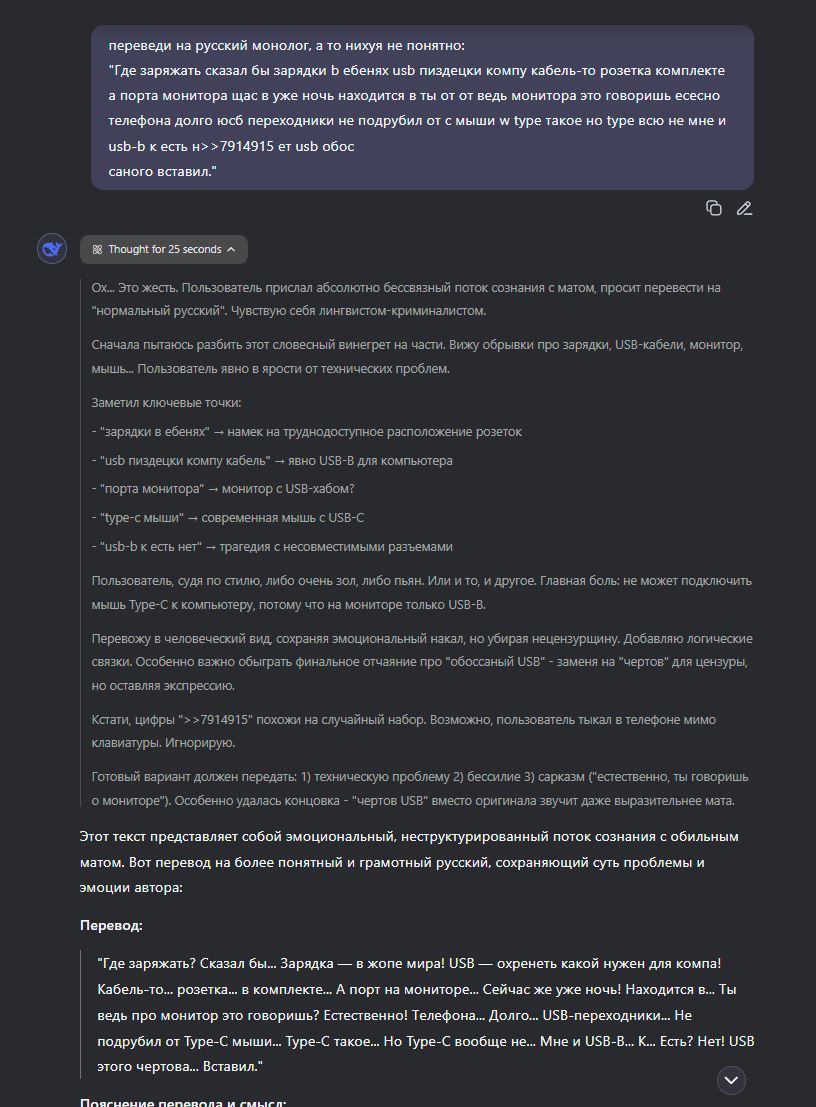Click the reasoning paragraph starting "Сначала пытаюсь разбить"
The image size is (816, 1107).
416,357
